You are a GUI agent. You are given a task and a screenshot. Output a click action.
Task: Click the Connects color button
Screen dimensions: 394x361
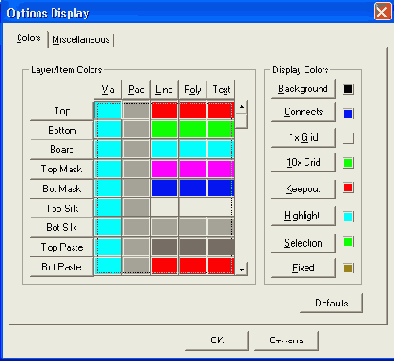(x=303, y=112)
